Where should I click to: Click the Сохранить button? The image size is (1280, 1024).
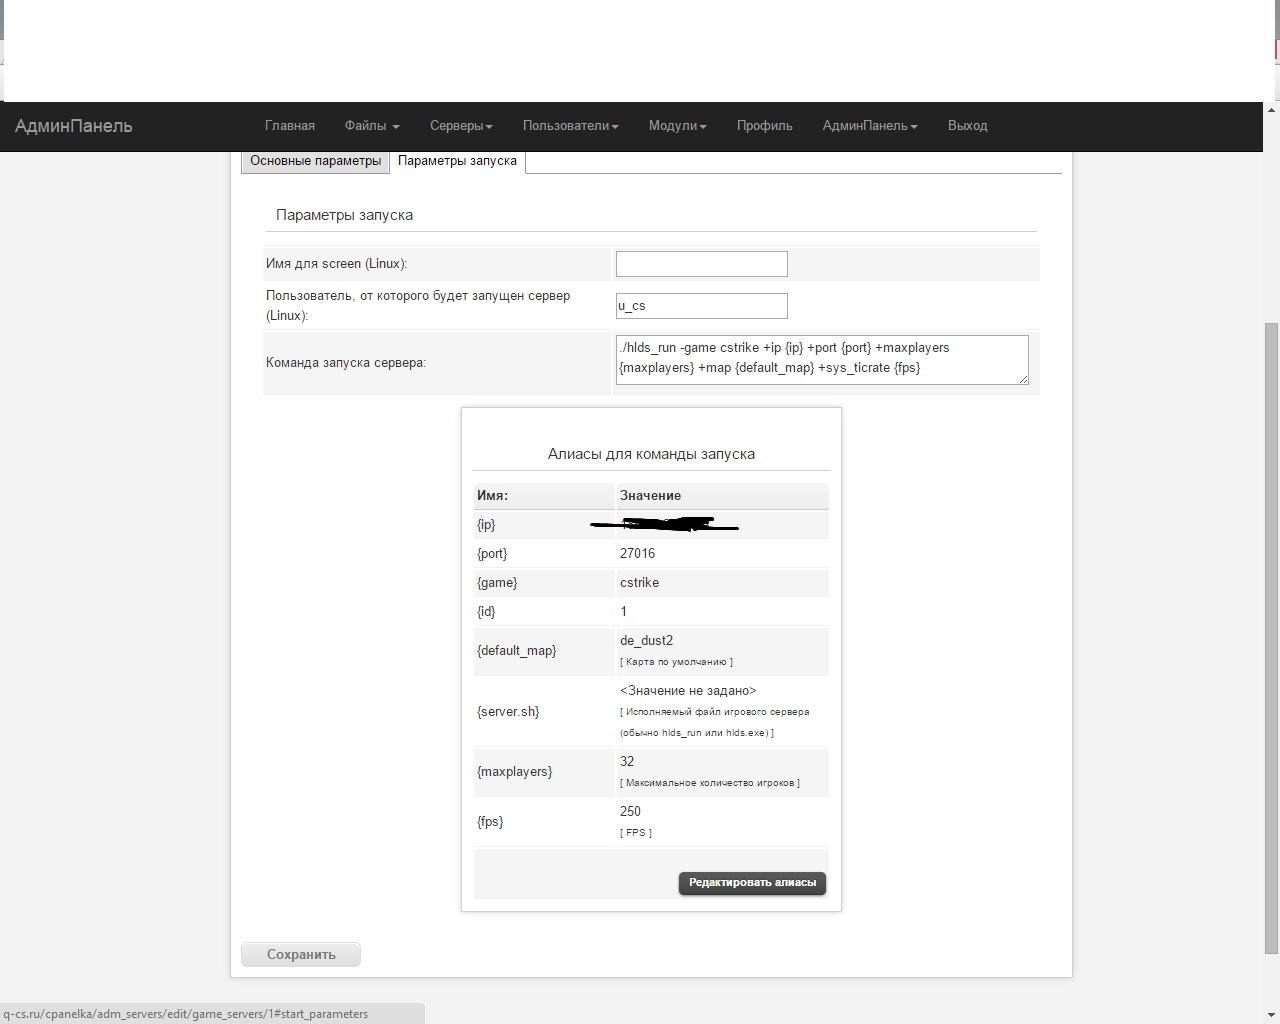[301, 955]
